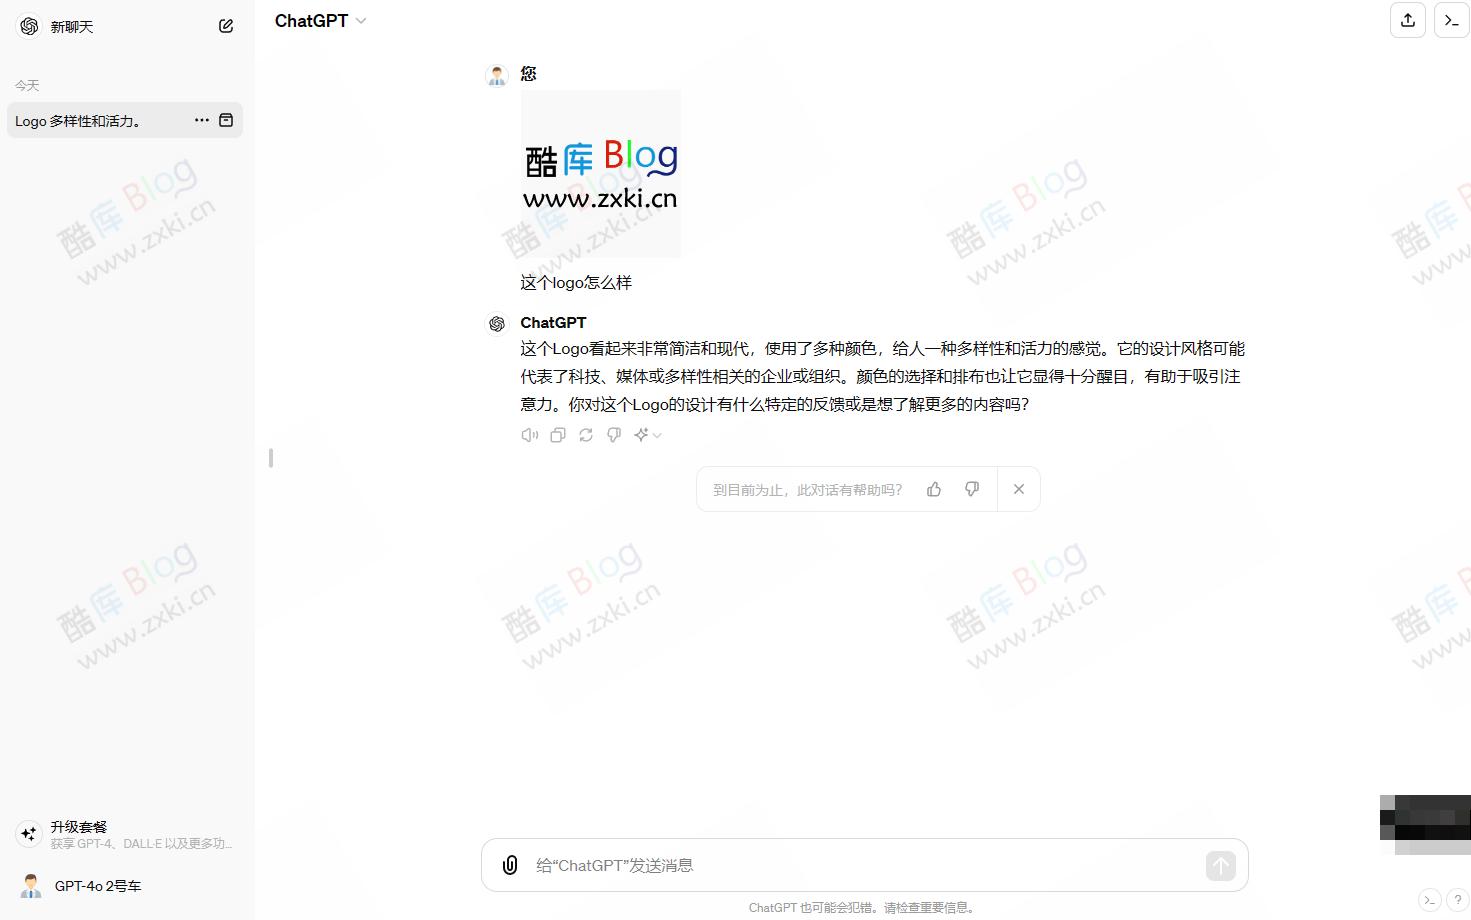Open a new chat with the compose icon
1471x920 pixels.
pyautogui.click(x=226, y=25)
